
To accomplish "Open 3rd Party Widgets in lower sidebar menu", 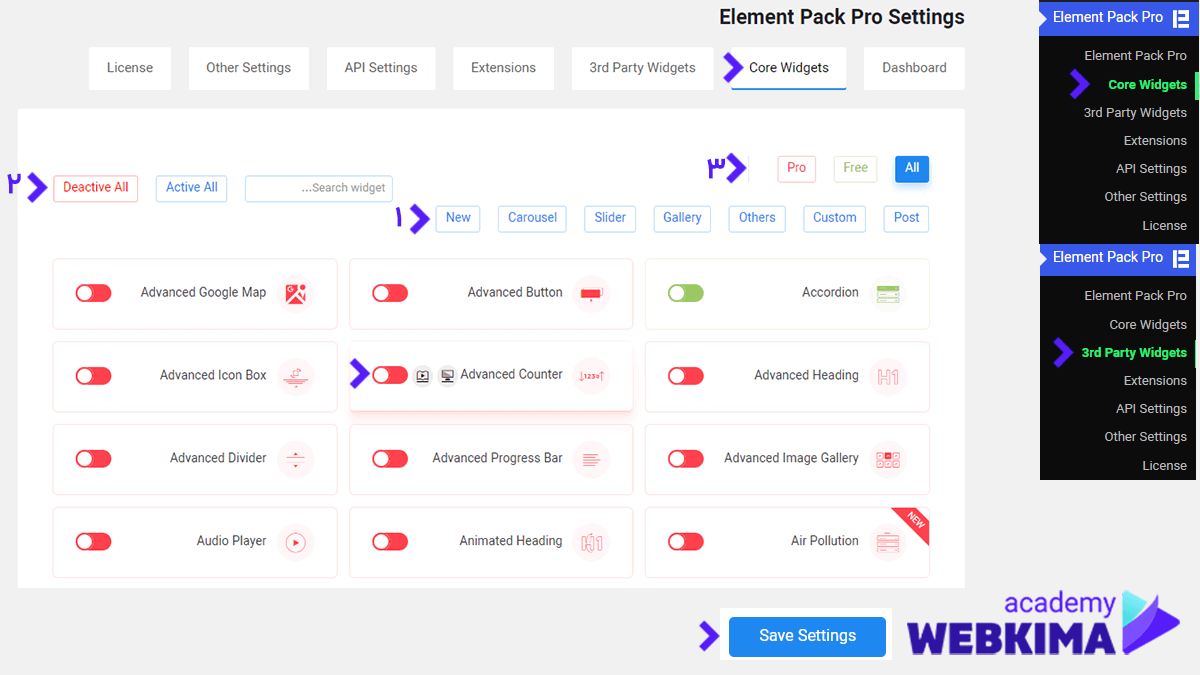I will click(x=1134, y=353).
